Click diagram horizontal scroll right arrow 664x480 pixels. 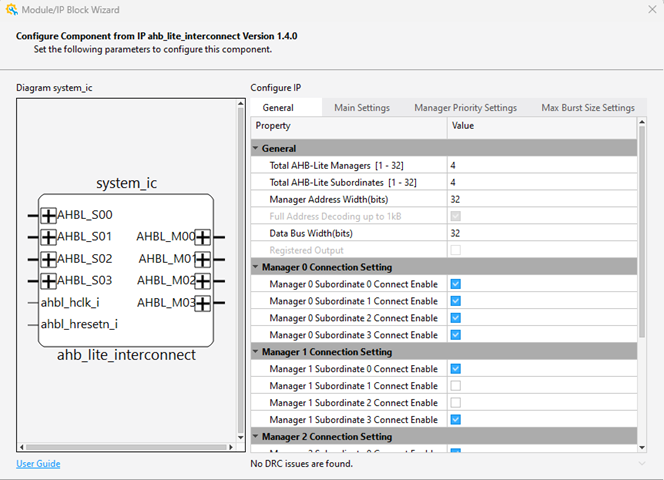coord(231,447)
